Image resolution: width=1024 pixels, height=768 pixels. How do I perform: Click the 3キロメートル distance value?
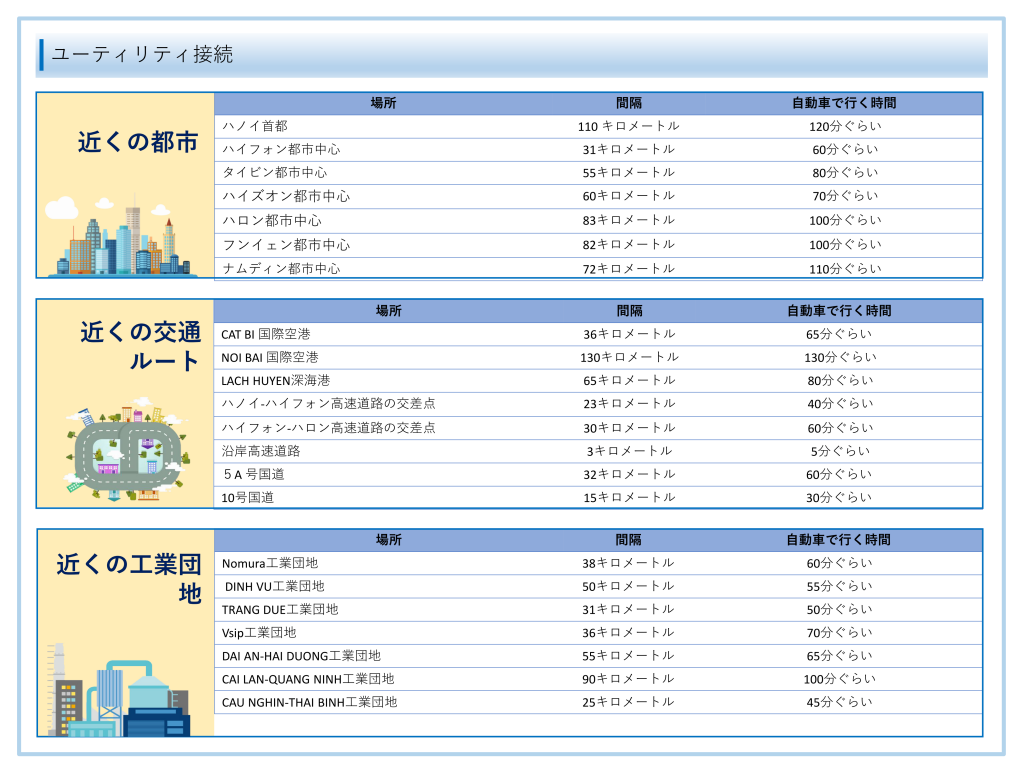[x=629, y=451]
